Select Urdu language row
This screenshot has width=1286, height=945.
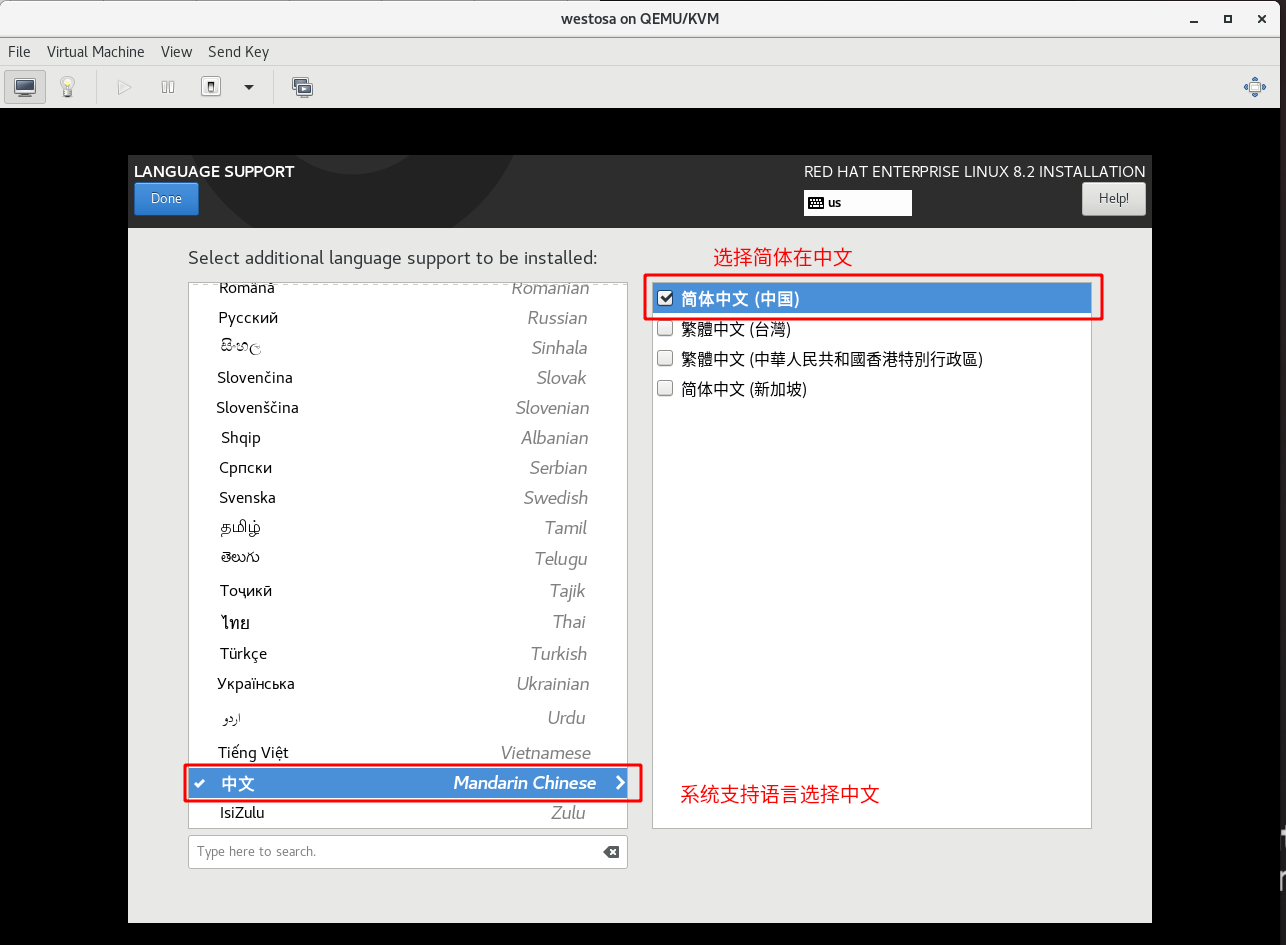408,718
